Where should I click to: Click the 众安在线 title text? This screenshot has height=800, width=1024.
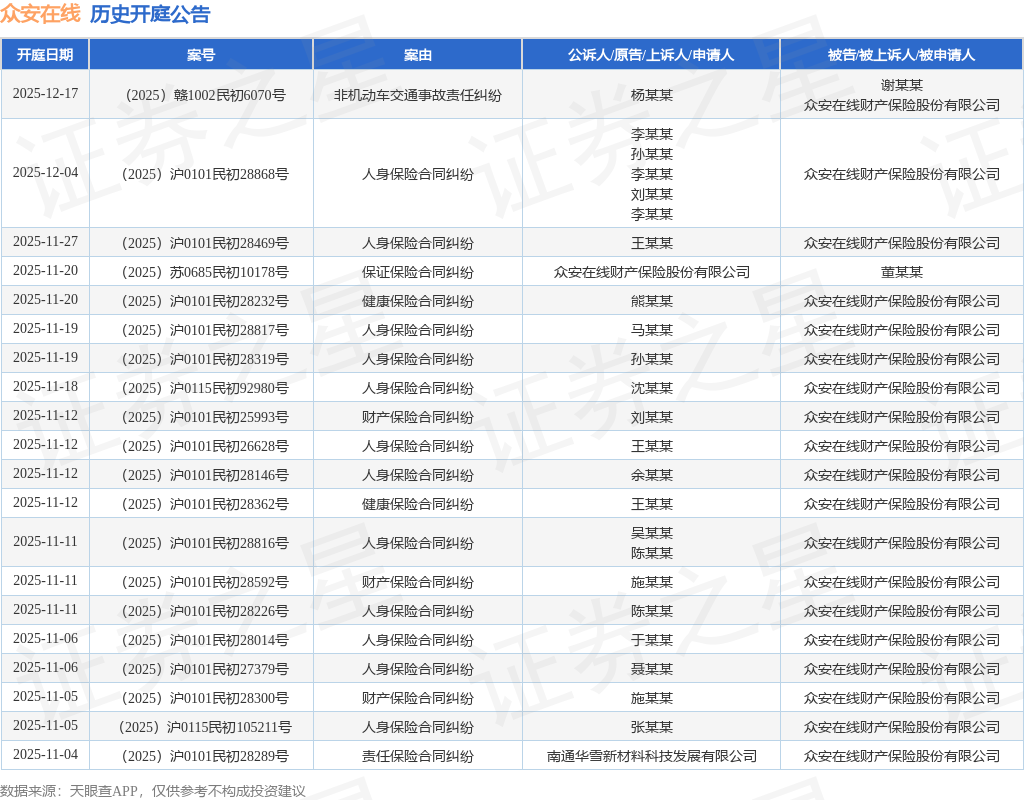coord(40,14)
